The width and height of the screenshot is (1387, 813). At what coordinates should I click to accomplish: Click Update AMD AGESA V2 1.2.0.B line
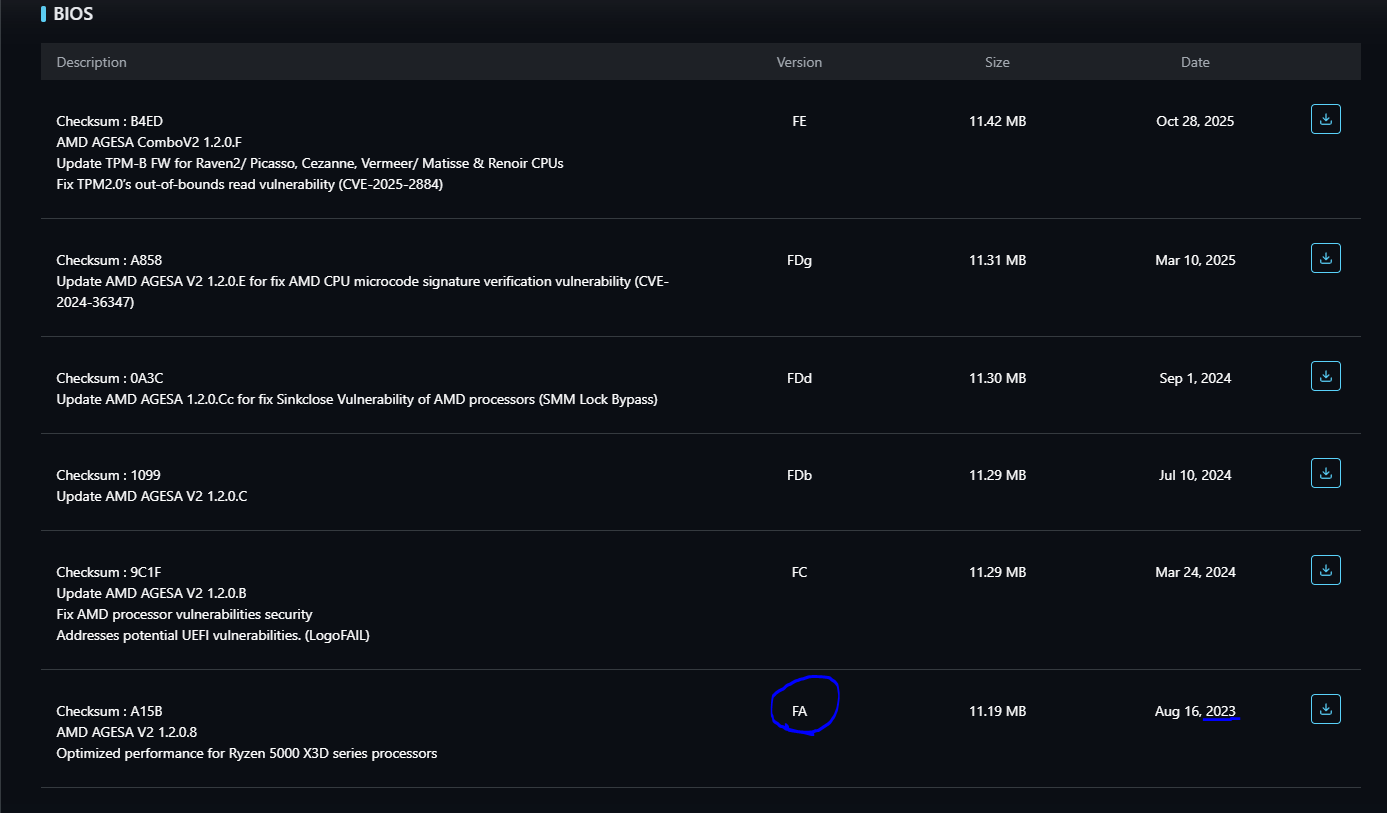(x=151, y=593)
